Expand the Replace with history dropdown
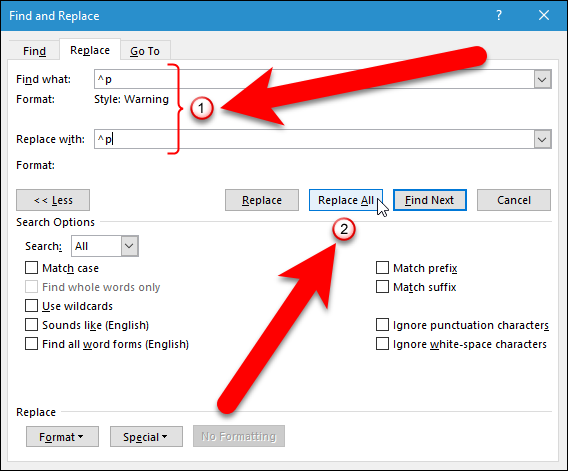Viewport: 568px width, 471px height. click(542, 139)
